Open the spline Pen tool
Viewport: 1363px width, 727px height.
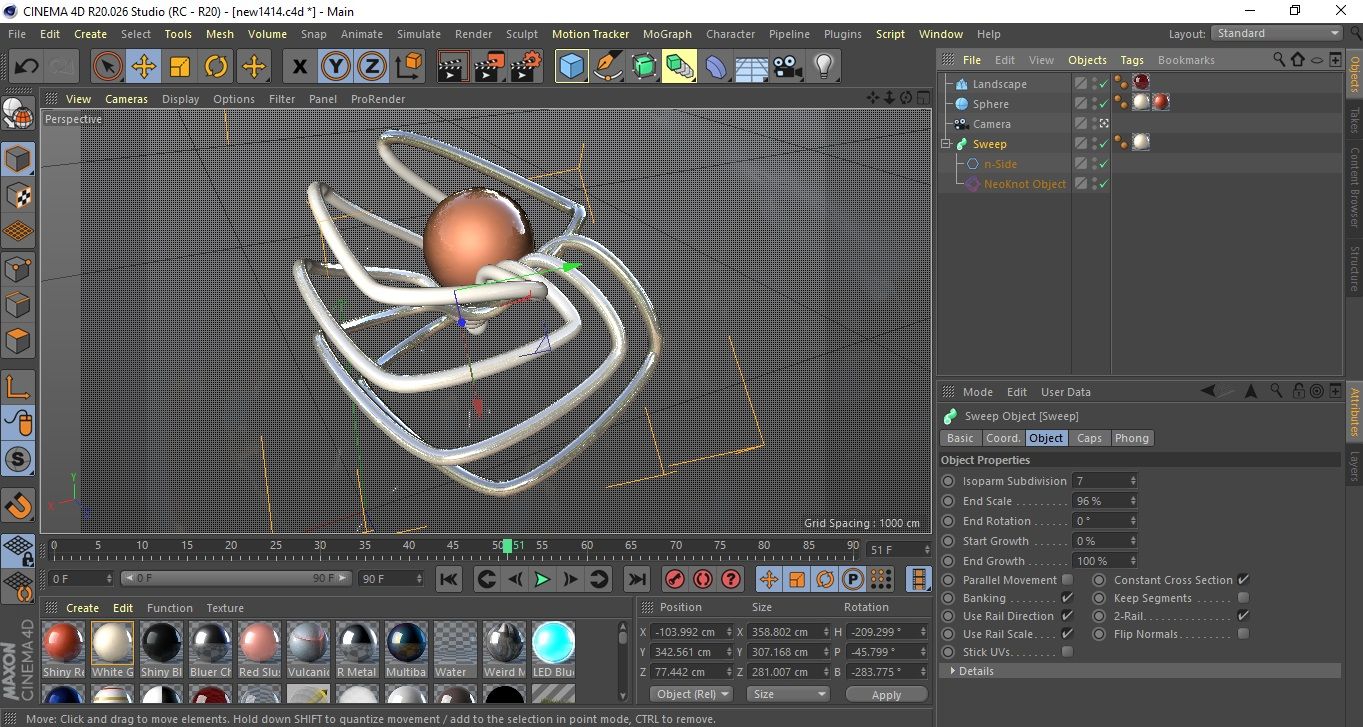[607, 67]
